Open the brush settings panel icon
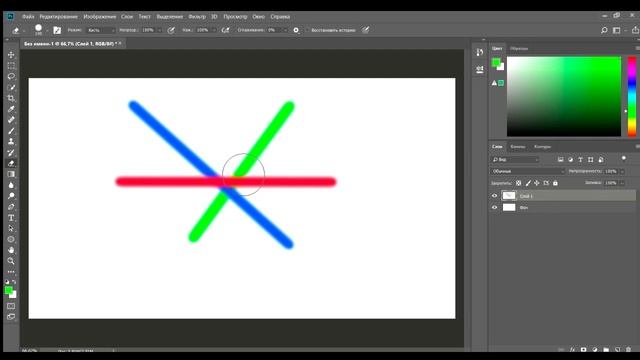 (57, 30)
